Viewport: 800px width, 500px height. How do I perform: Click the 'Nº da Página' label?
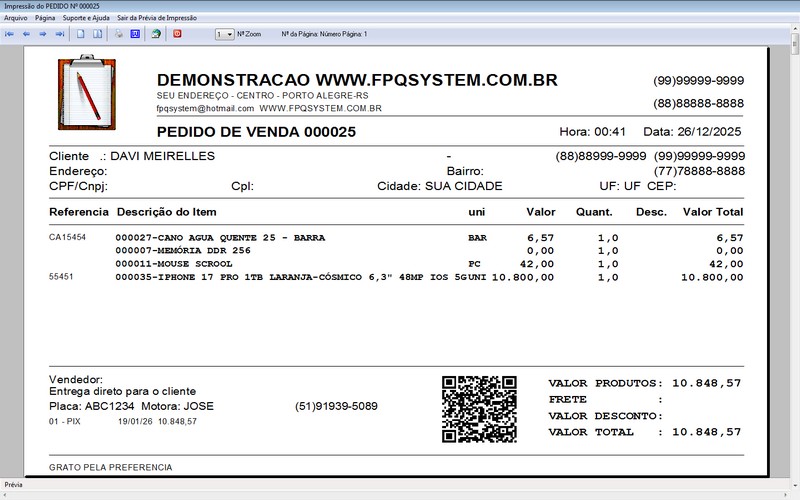(x=324, y=34)
